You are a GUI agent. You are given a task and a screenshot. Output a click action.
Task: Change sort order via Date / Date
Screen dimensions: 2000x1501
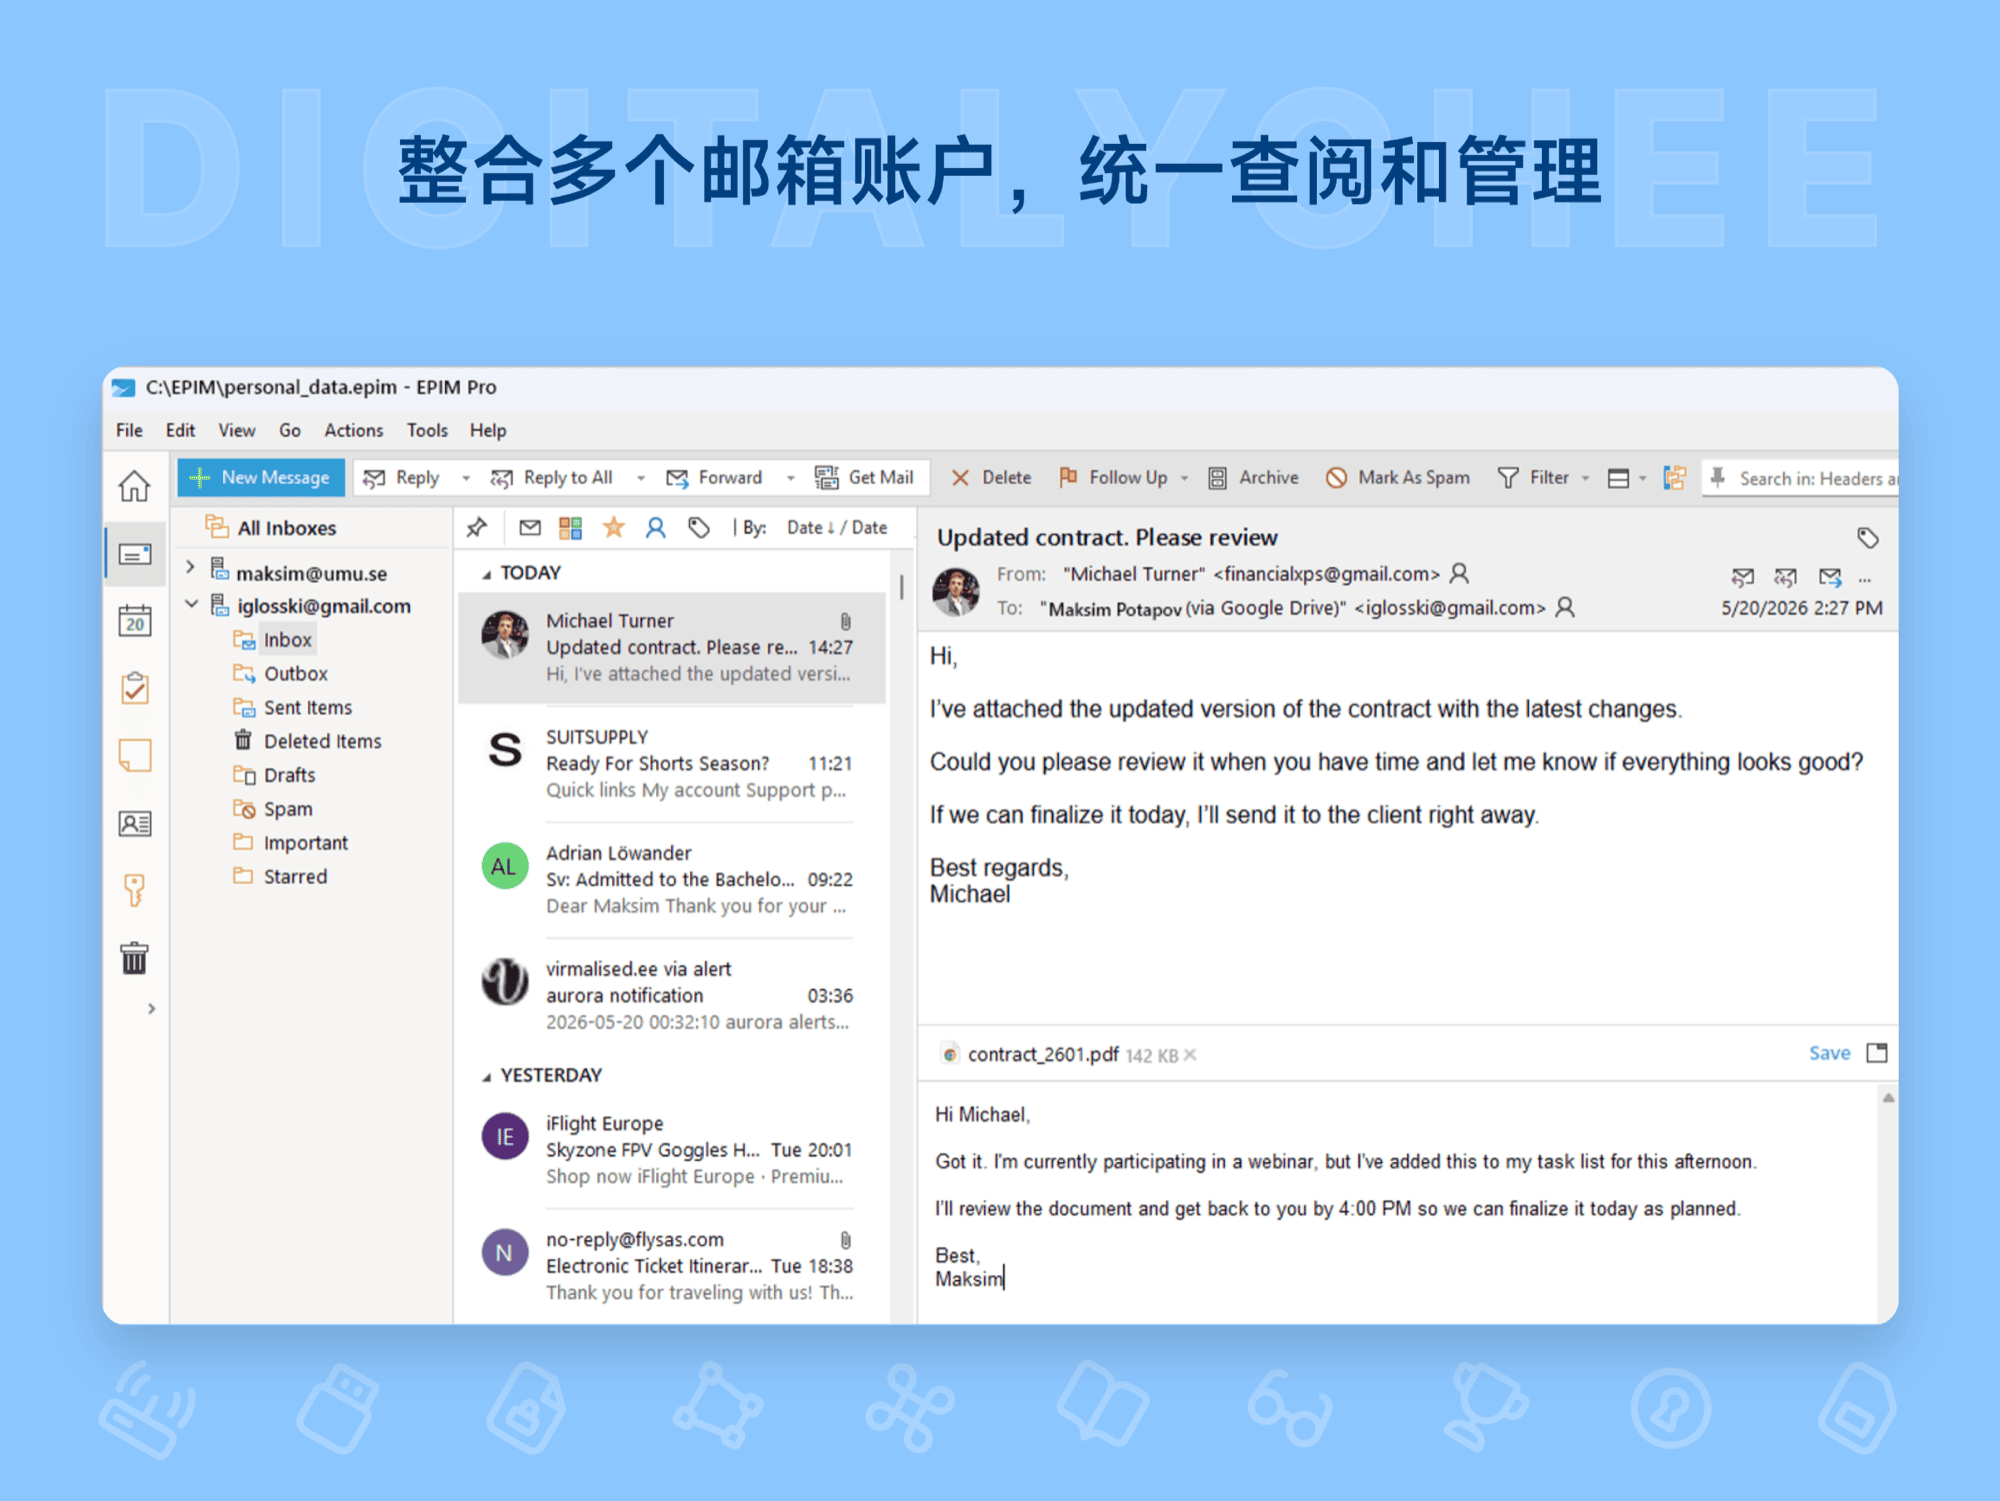tap(837, 527)
